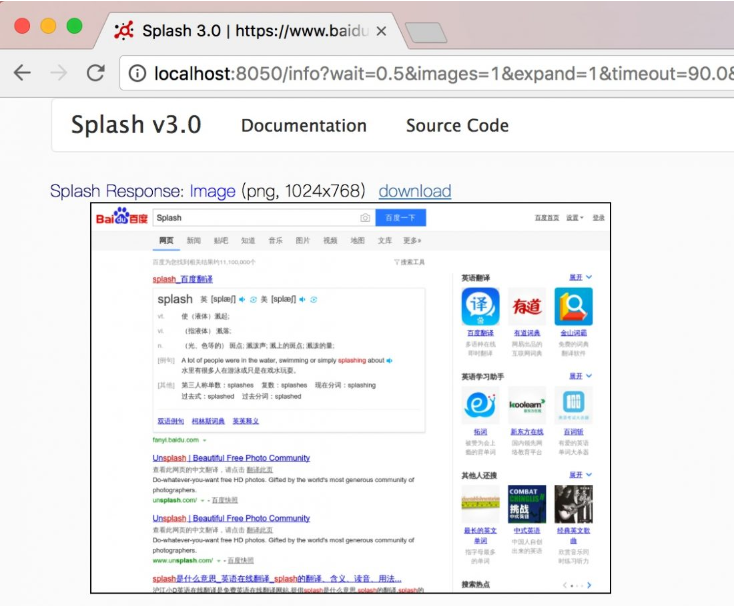735x606 pixels.
Task: Click the 有道 red dictionary icon
Action: point(527,307)
